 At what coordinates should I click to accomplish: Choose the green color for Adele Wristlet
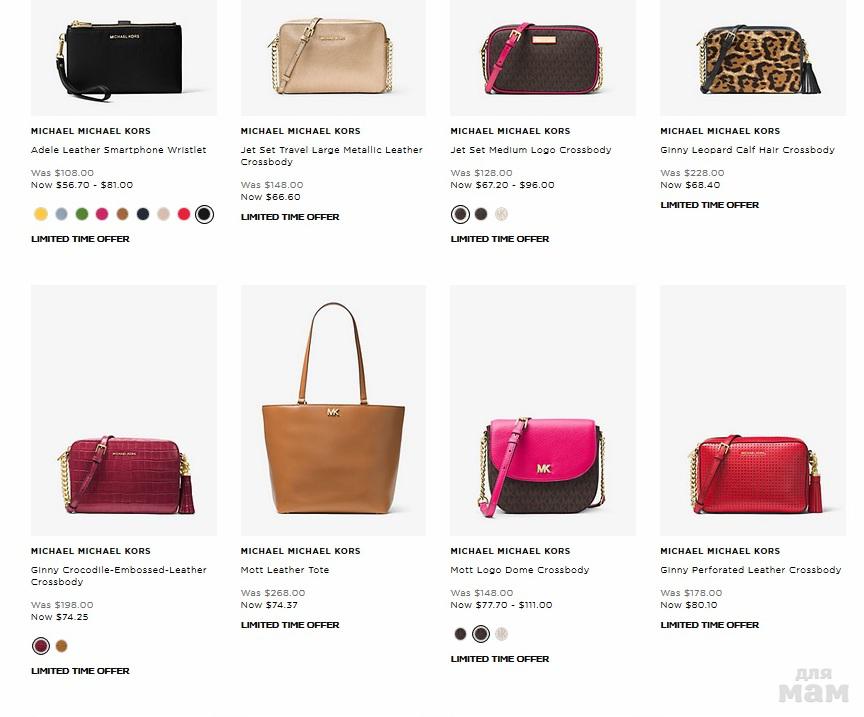pos(82,214)
